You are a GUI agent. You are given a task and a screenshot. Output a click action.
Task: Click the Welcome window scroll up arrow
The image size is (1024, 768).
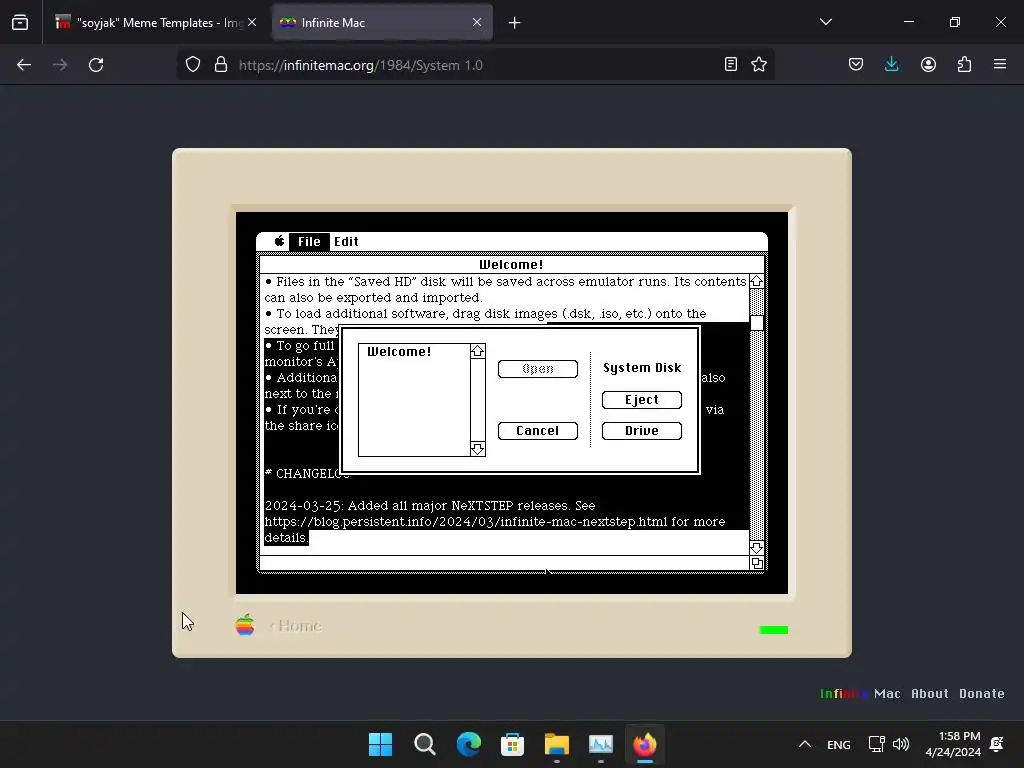click(756, 281)
